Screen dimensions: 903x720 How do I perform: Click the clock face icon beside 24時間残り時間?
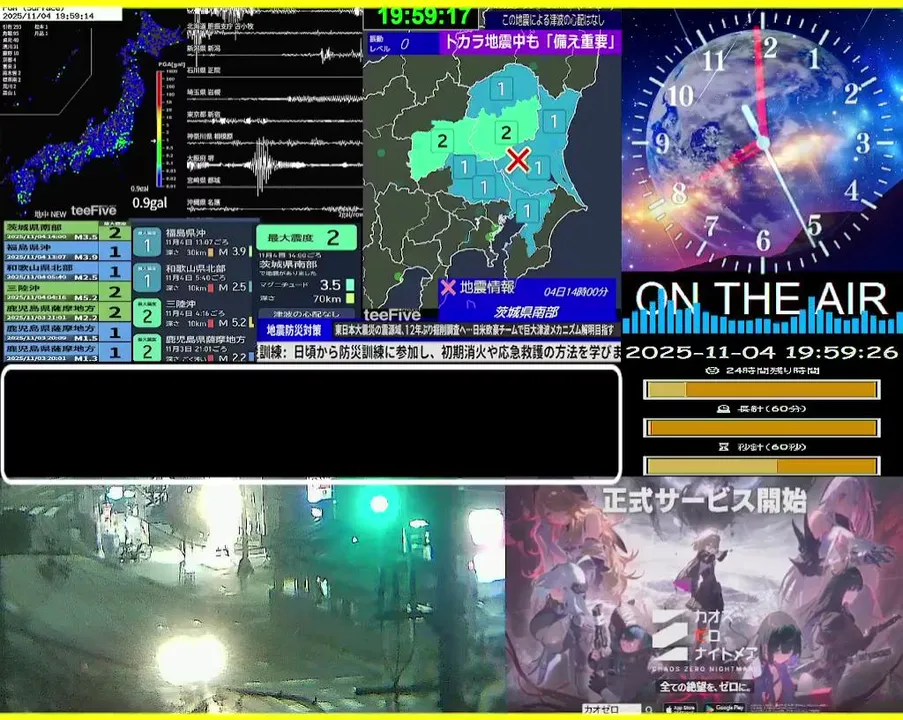[x=712, y=370]
